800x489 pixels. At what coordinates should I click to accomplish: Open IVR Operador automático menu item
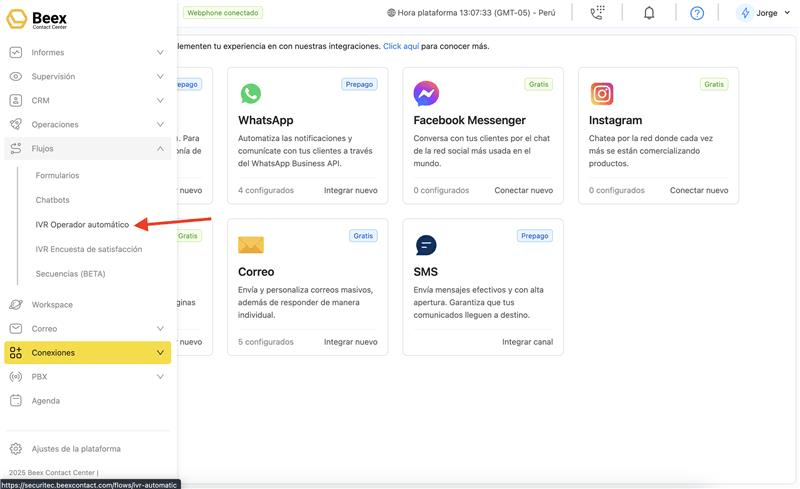pos(82,224)
